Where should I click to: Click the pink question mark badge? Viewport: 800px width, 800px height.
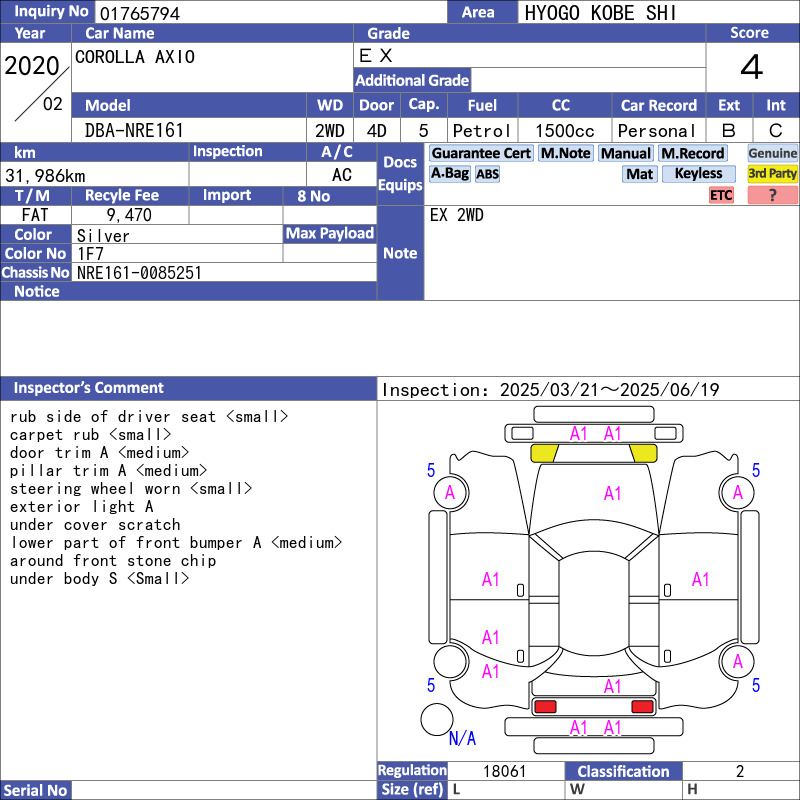[x=772, y=195]
